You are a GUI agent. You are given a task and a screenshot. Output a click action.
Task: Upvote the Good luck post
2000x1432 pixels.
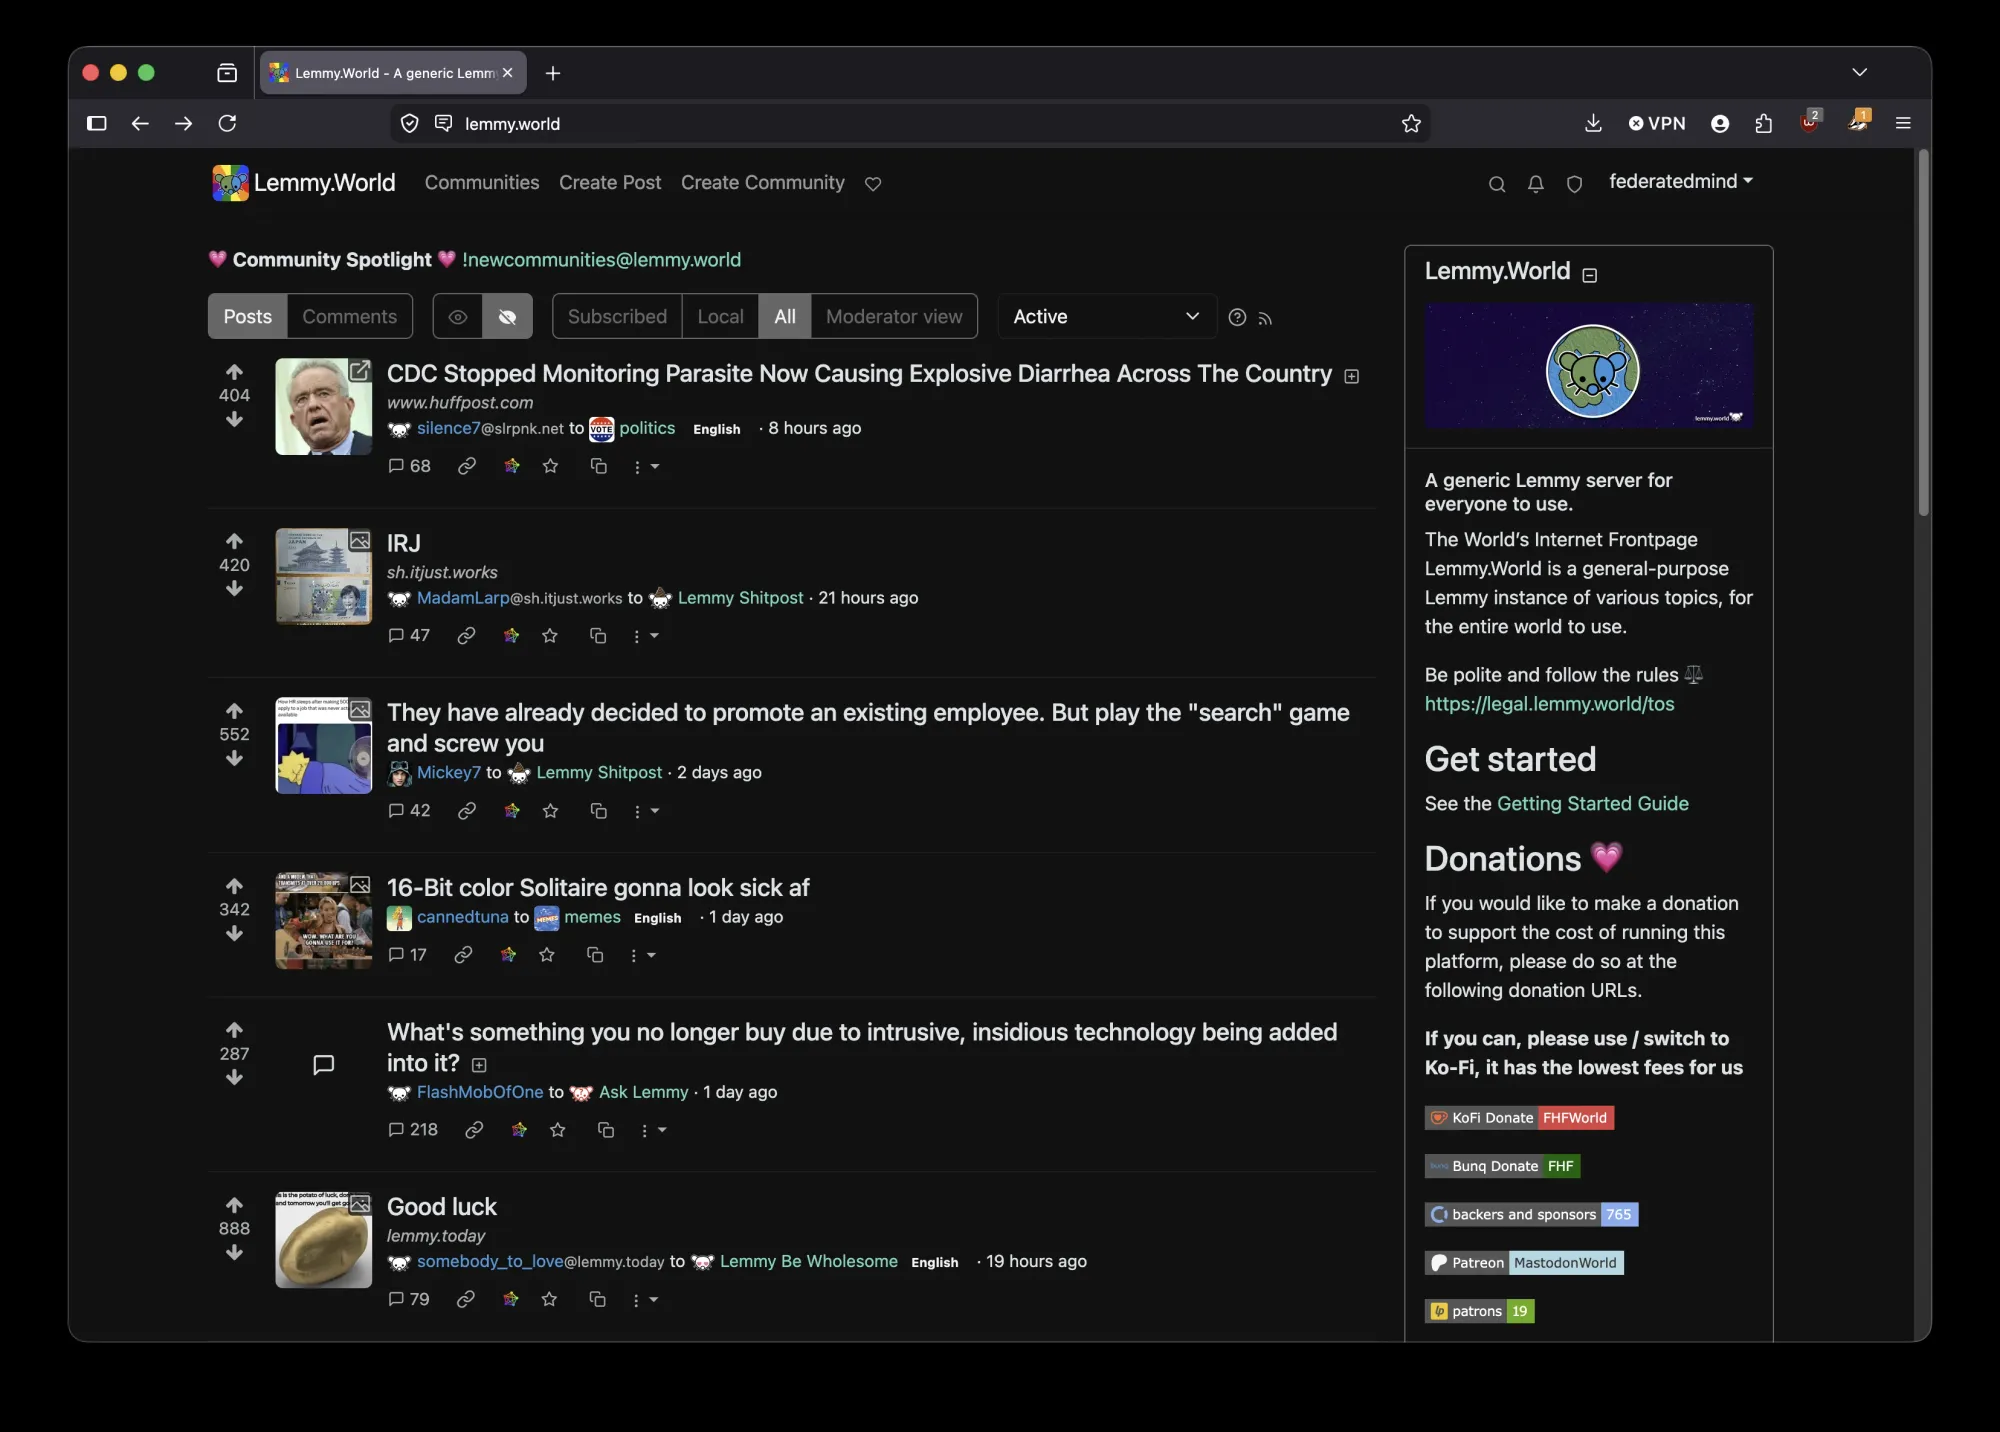(234, 1205)
